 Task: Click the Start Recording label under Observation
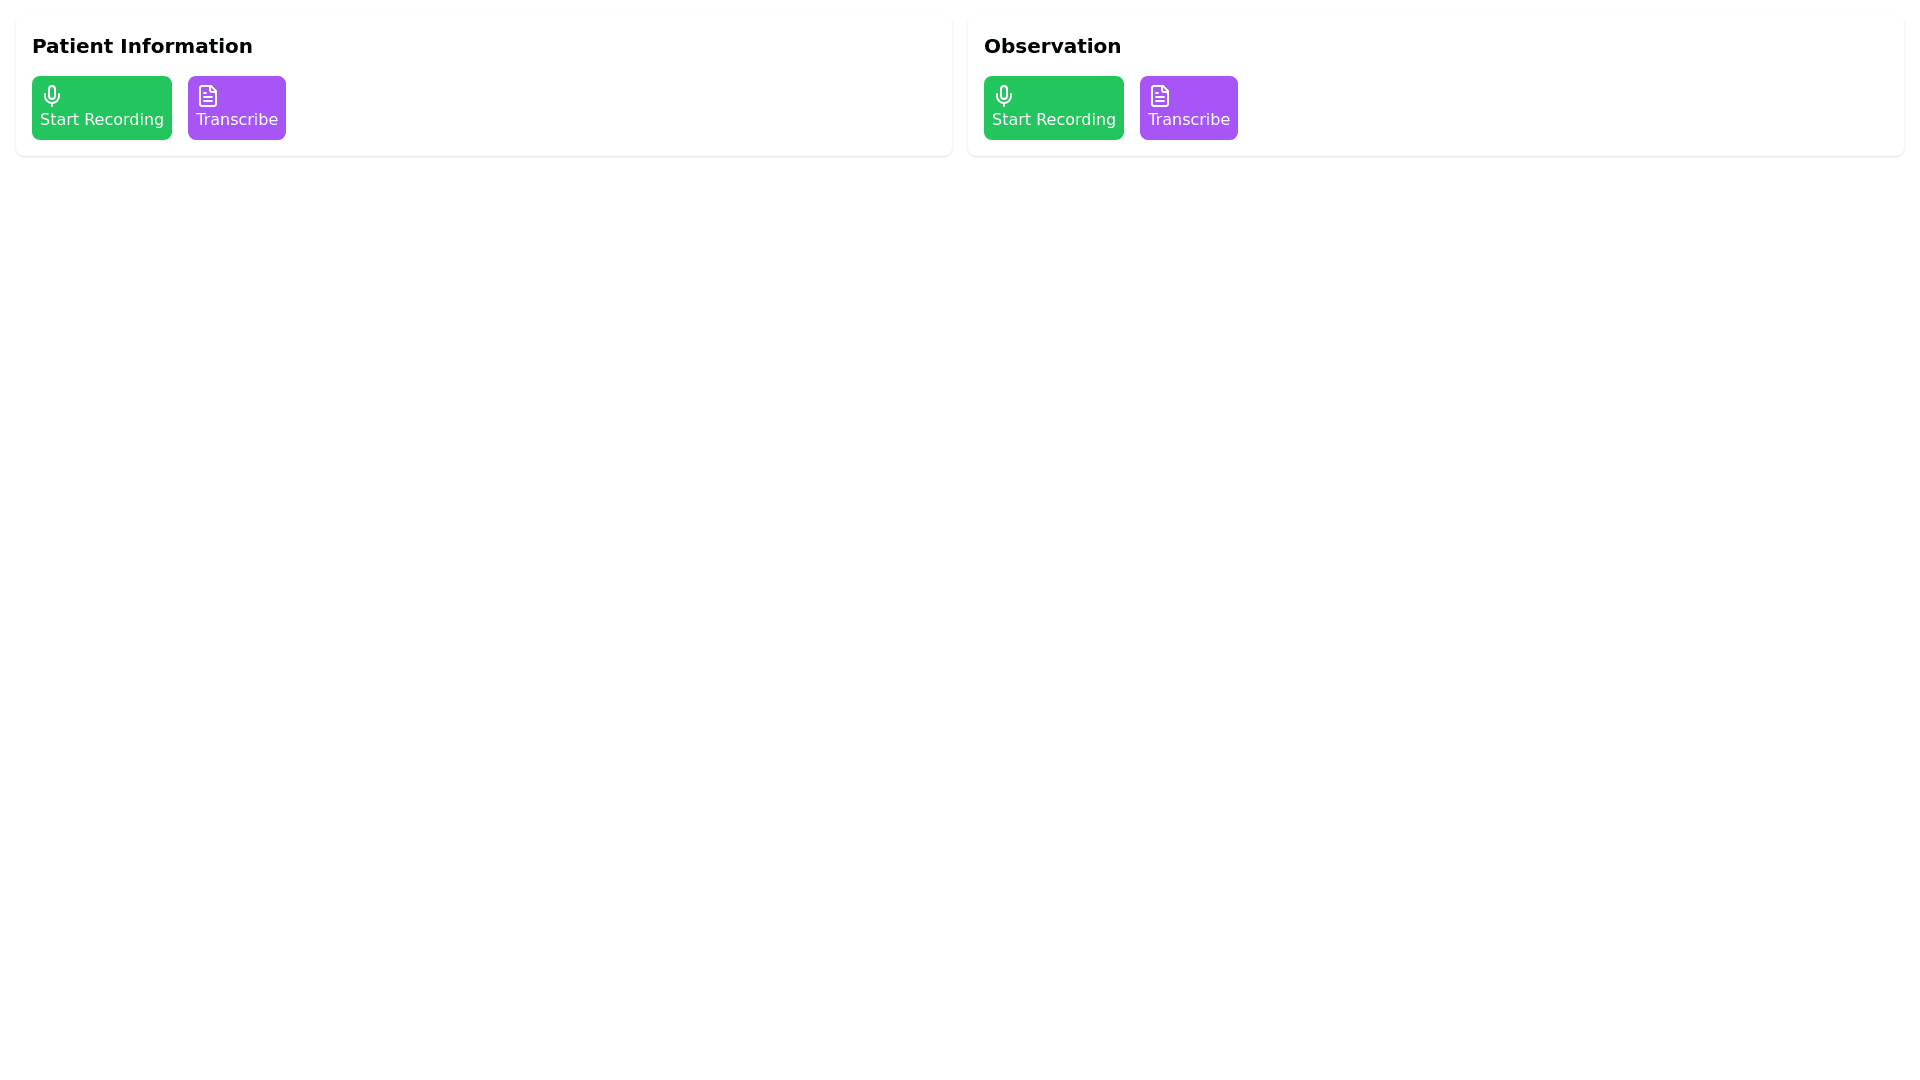(x=1054, y=120)
